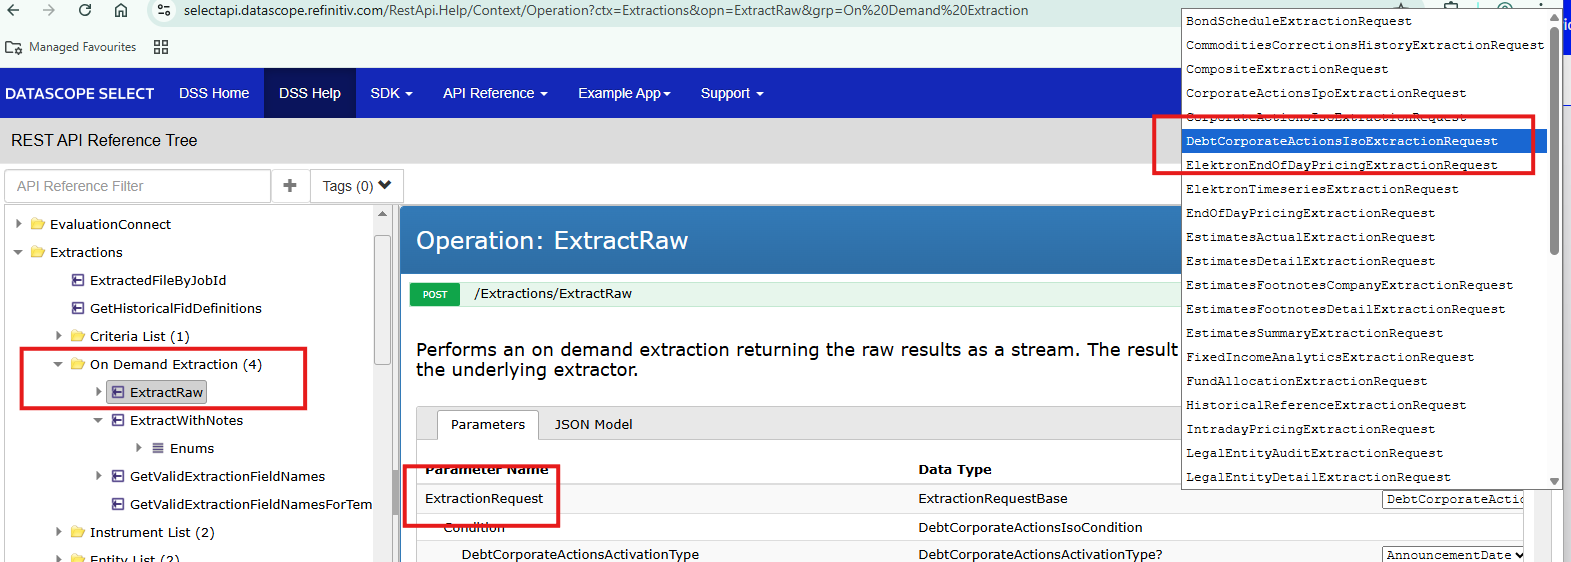Collapse the Extractions tree node

point(18,252)
